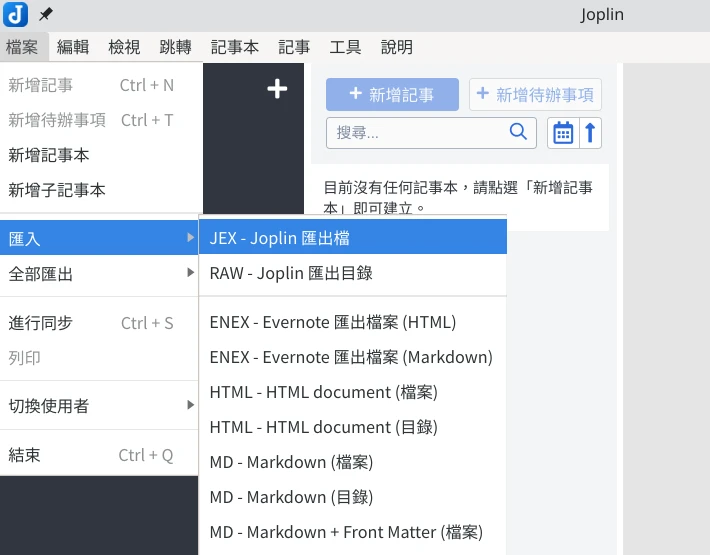710x555 pixels.
Task: Click the Joplin app logo icon
Action: (x=16, y=15)
